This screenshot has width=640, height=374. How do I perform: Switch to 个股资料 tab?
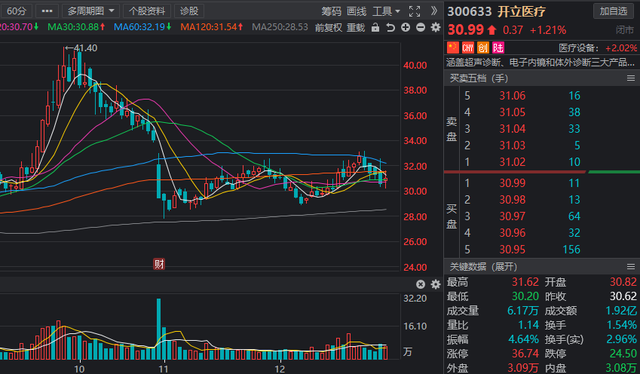(x=147, y=11)
